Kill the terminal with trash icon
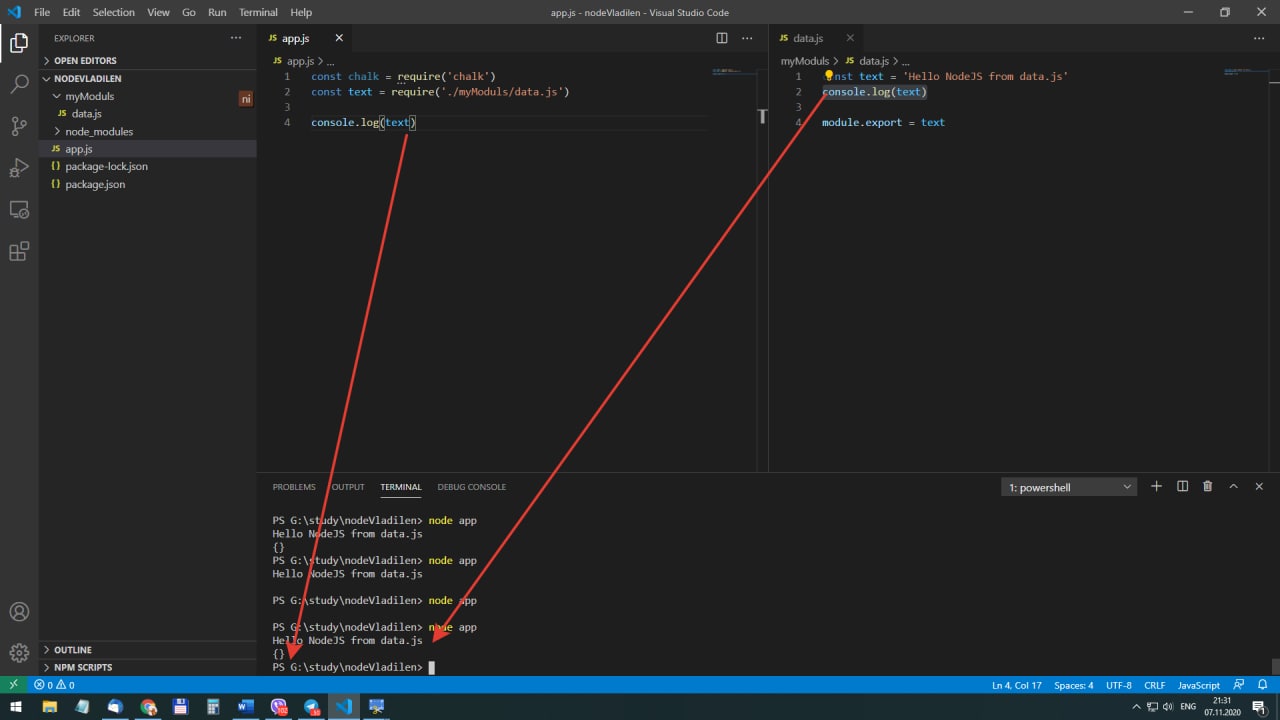The image size is (1280, 720). tap(1207, 486)
